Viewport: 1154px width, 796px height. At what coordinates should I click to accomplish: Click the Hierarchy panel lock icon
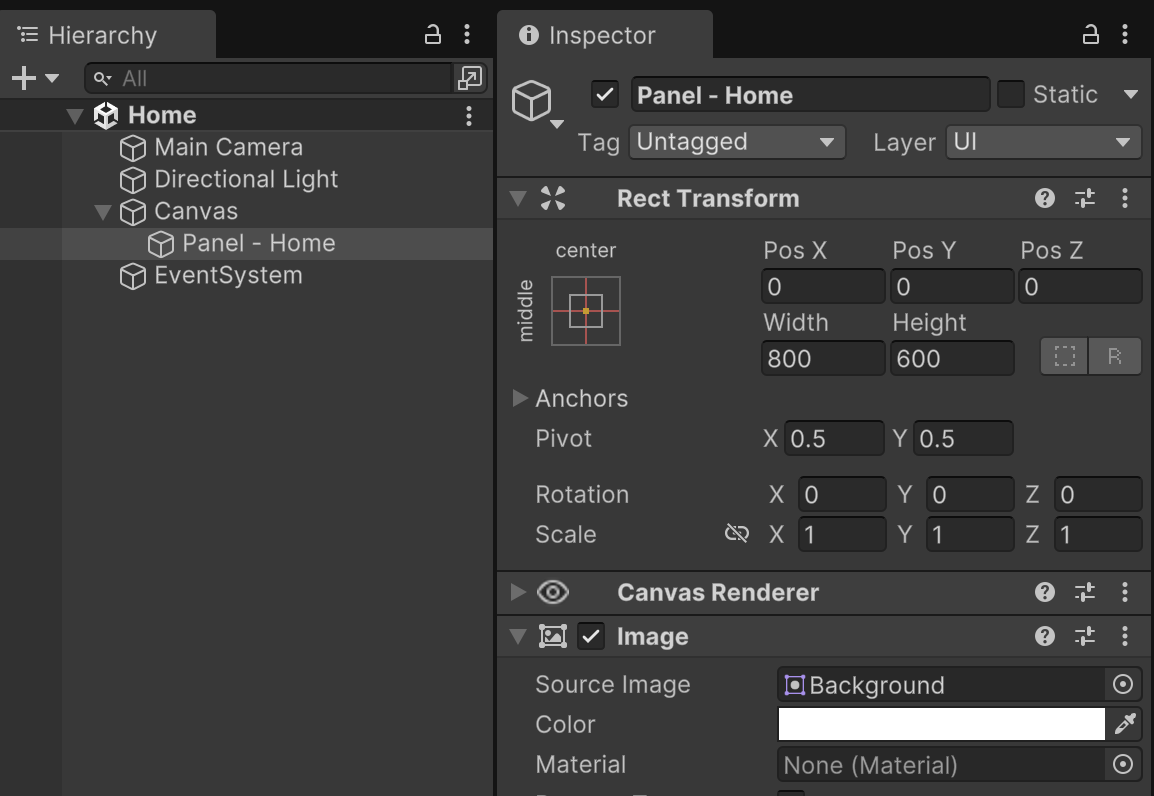pyautogui.click(x=433, y=35)
